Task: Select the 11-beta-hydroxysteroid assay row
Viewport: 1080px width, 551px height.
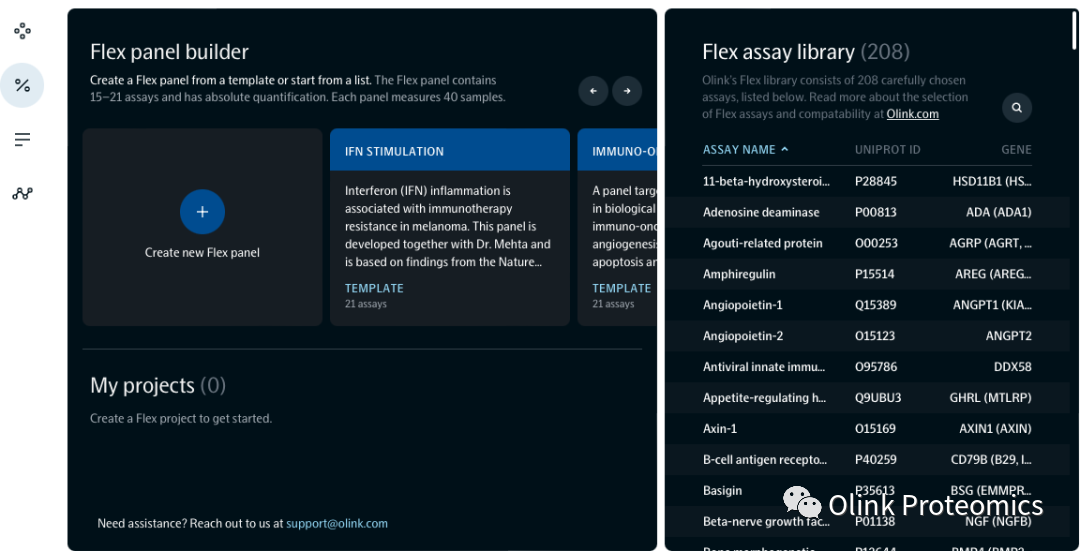Action: tap(867, 181)
